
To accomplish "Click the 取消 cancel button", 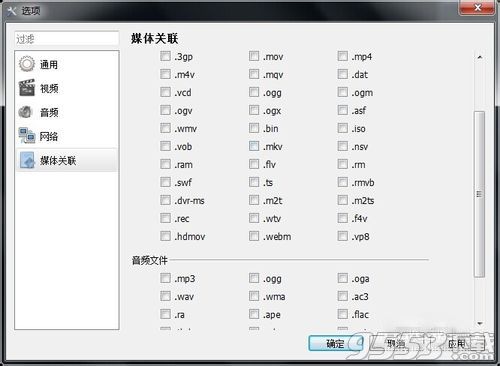I will coord(395,343).
